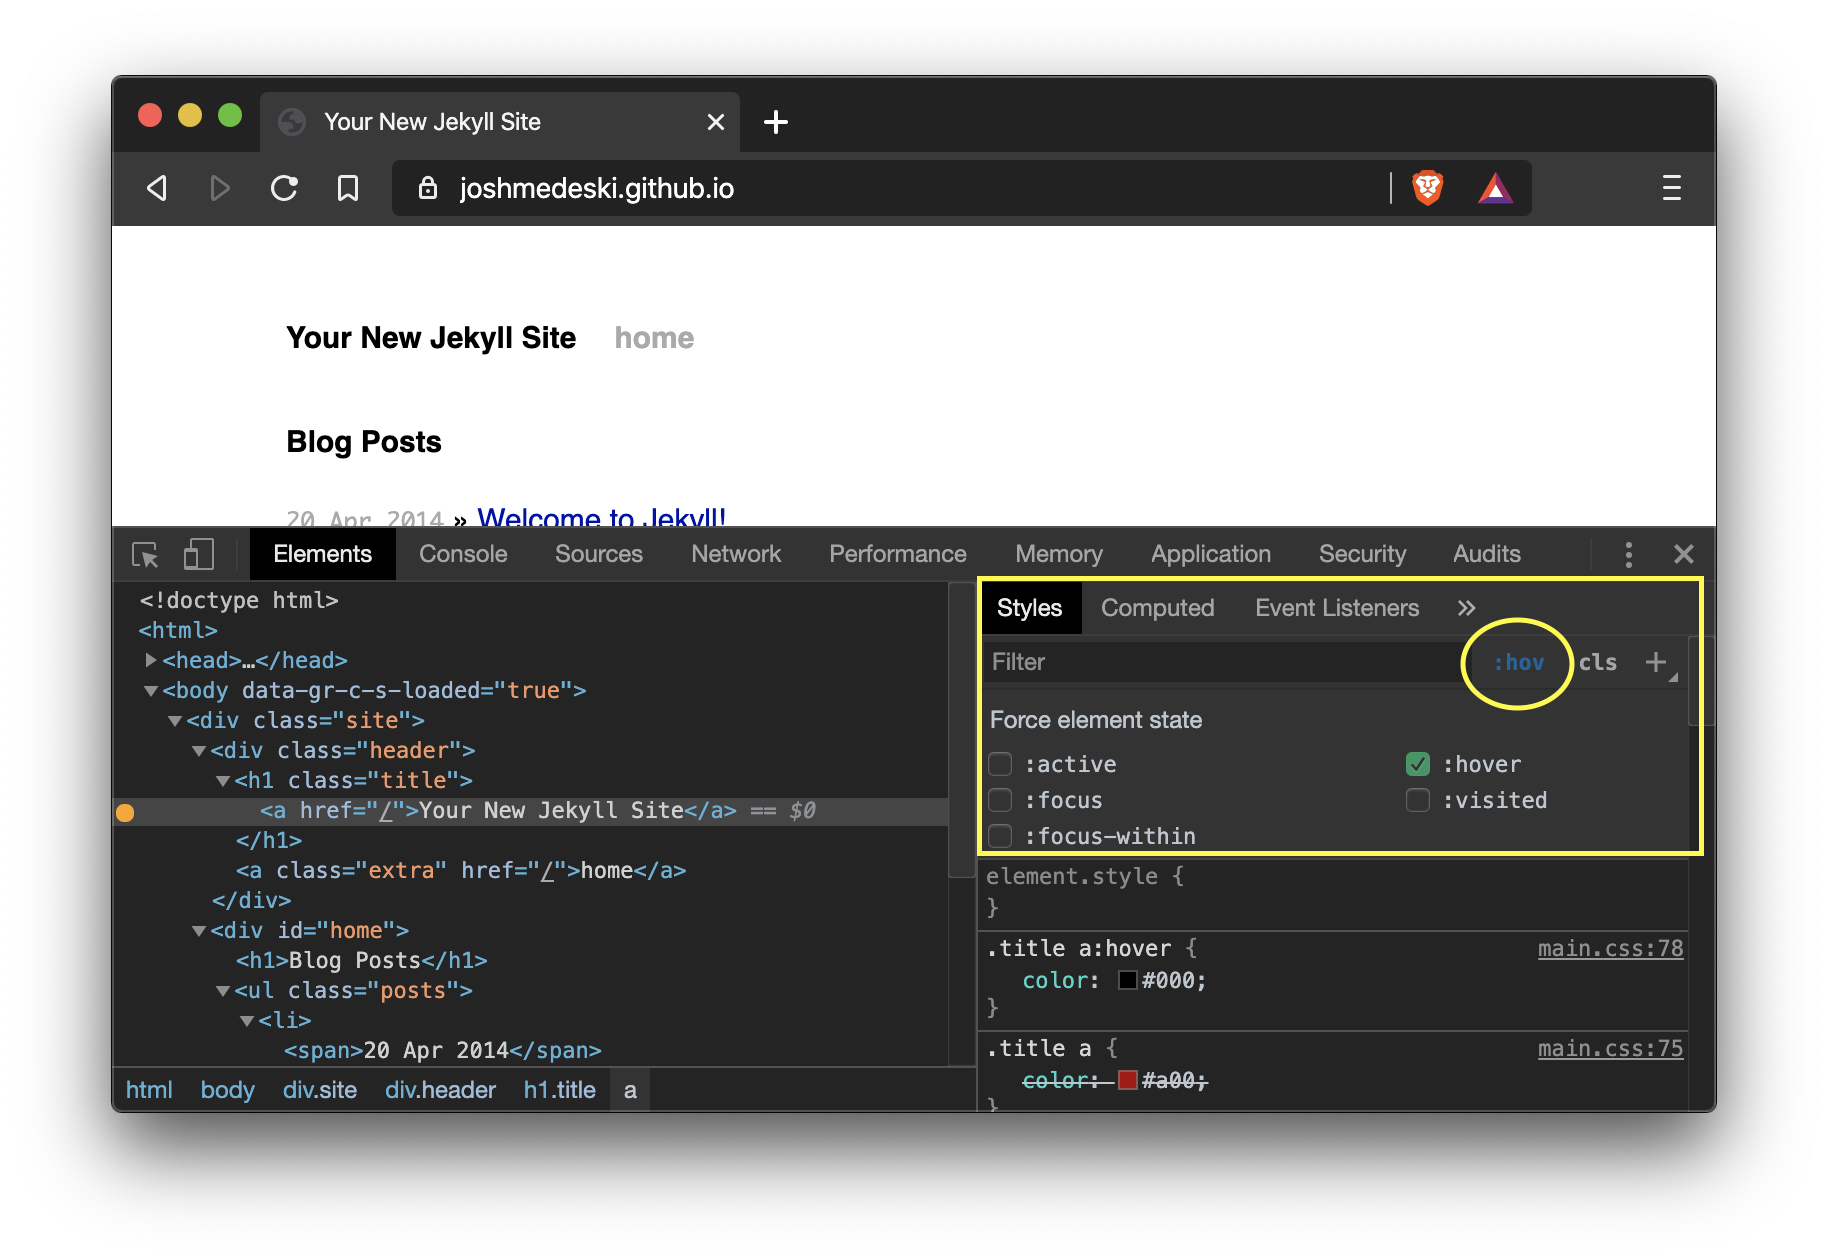
Task: Click the inspect element picker icon
Action: click(x=145, y=555)
